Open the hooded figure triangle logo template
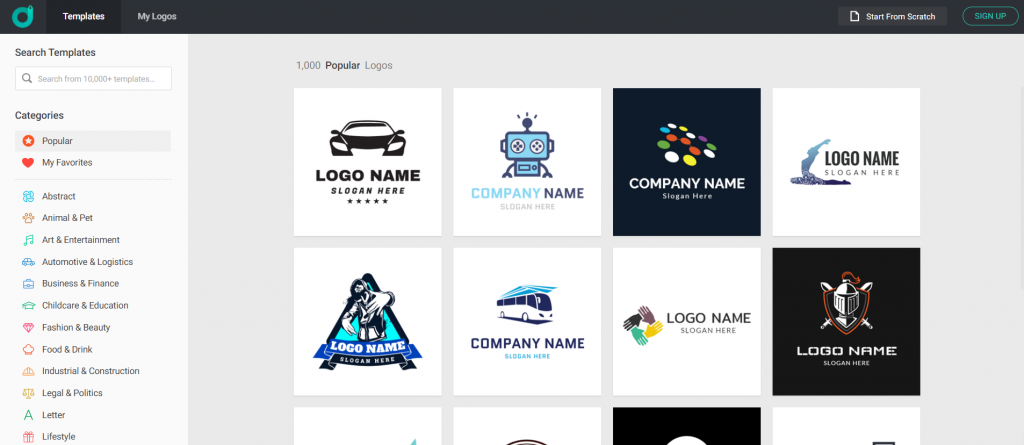Image resolution: width=1024 pixels, height=445 pixels. [x=368, y=321]
